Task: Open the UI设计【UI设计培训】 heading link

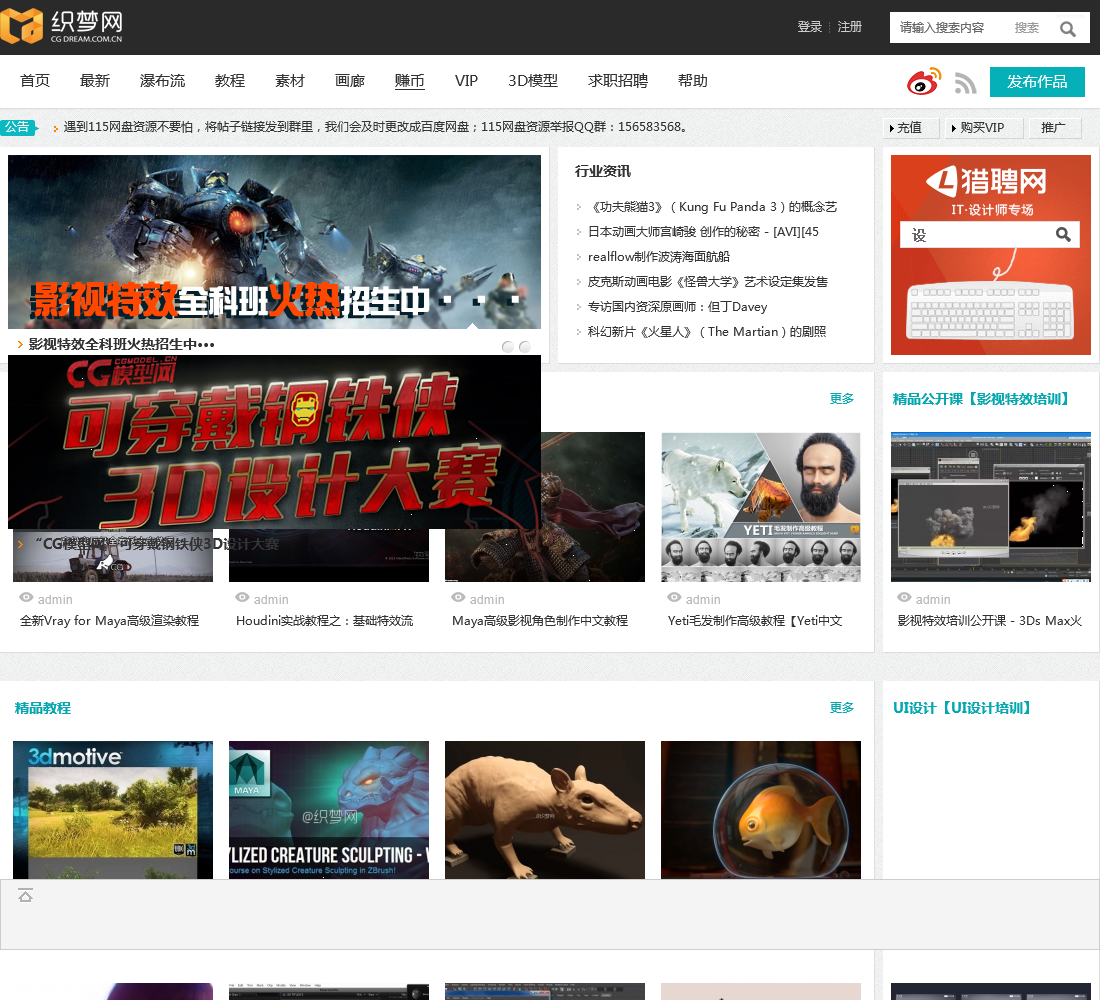Action: pos(962,707)
